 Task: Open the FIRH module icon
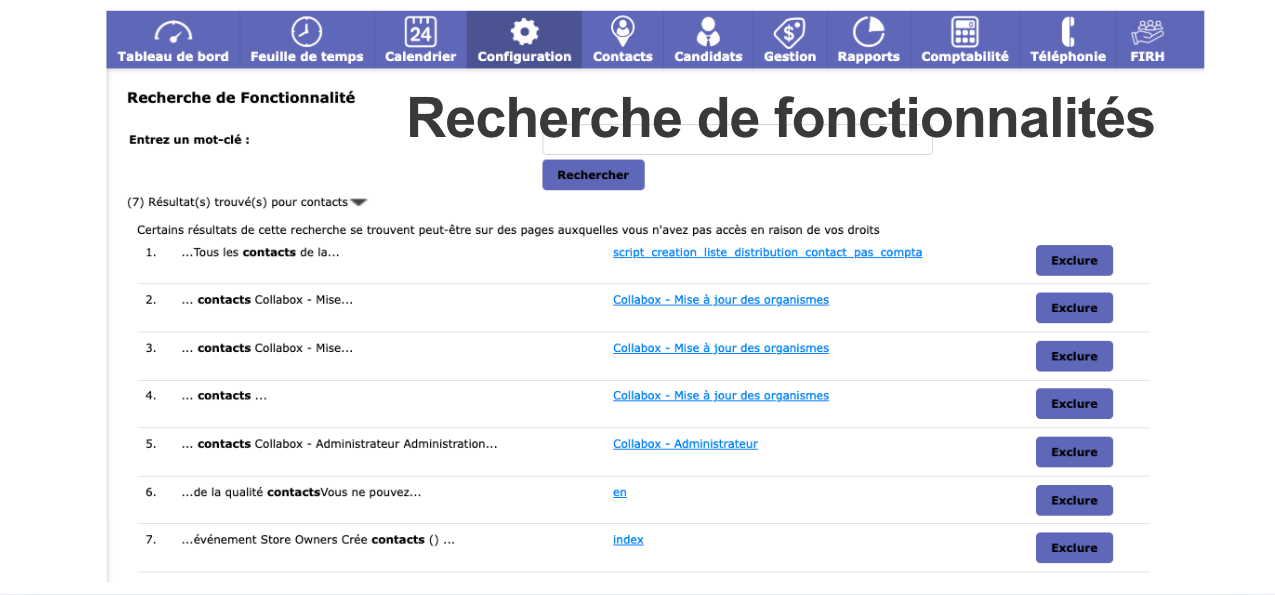tap(1147, 32)
